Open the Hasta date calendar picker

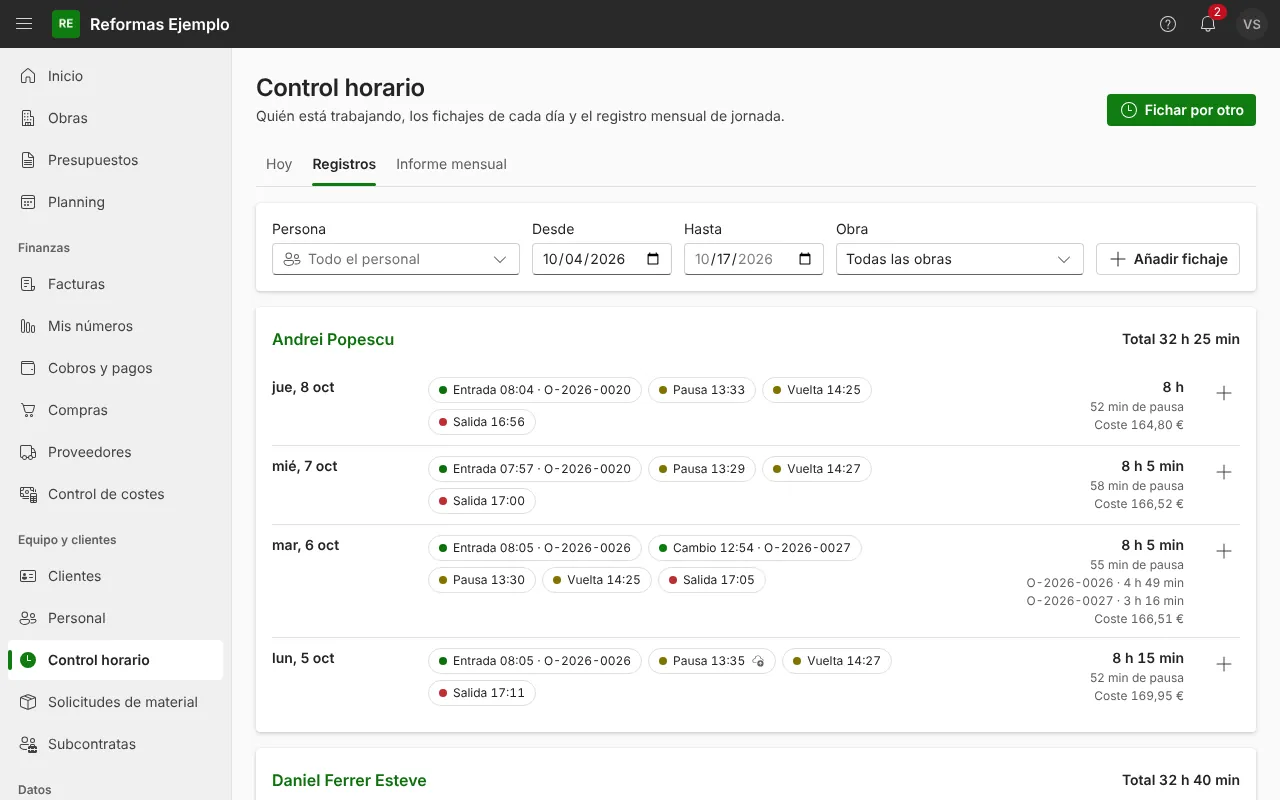pyautogui.click(x=805, y=259)
